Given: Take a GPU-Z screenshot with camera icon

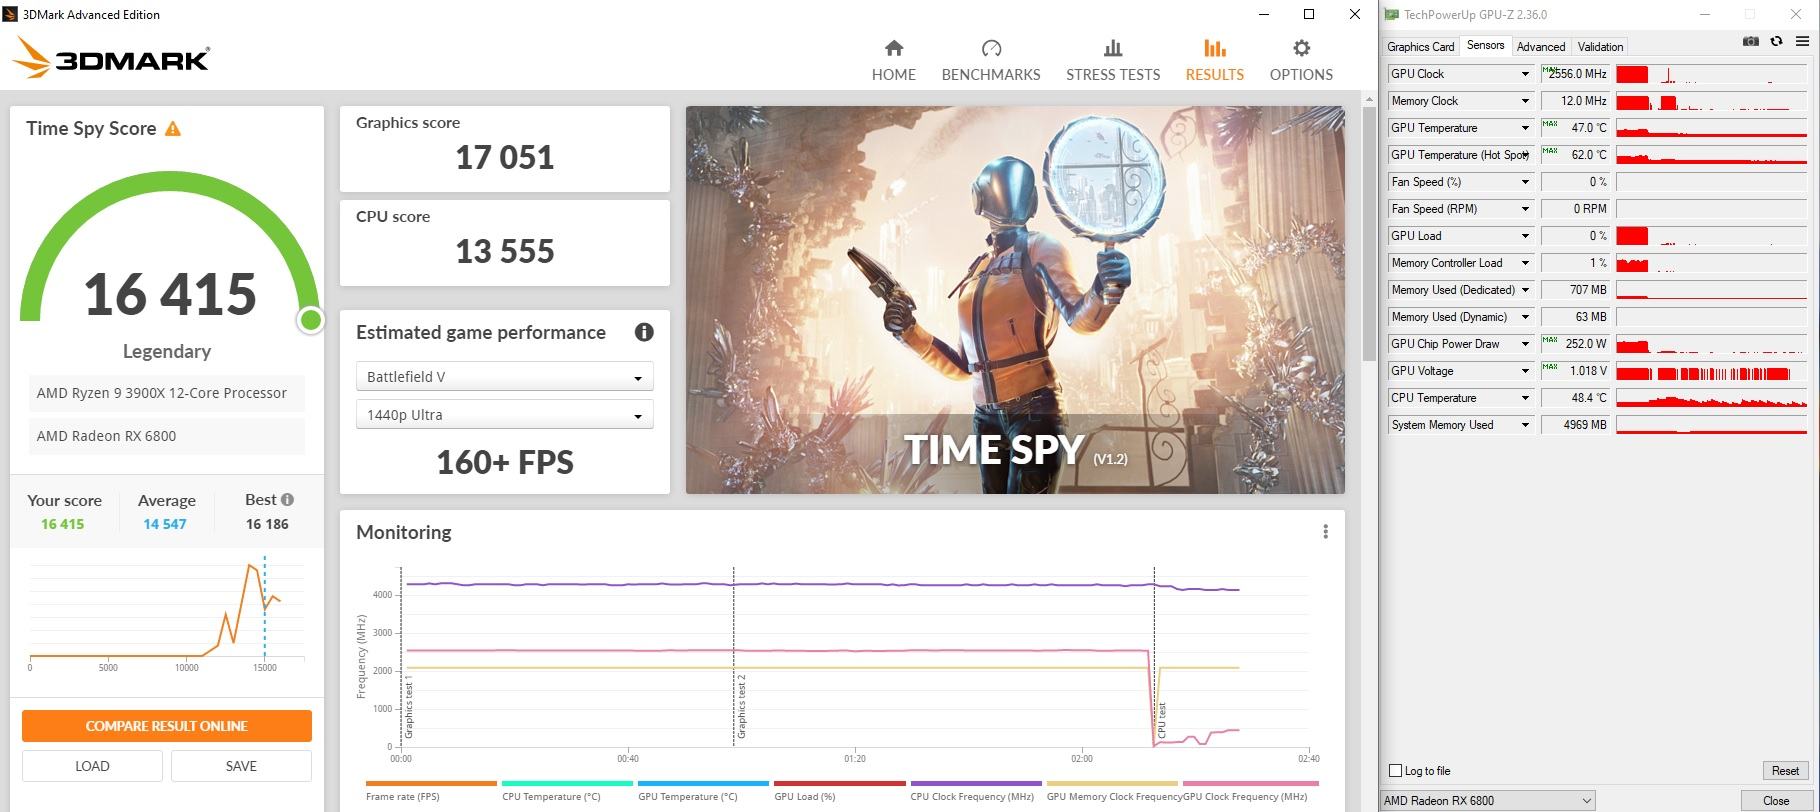Looking at the screenshot, I should tap(1750, 42).
